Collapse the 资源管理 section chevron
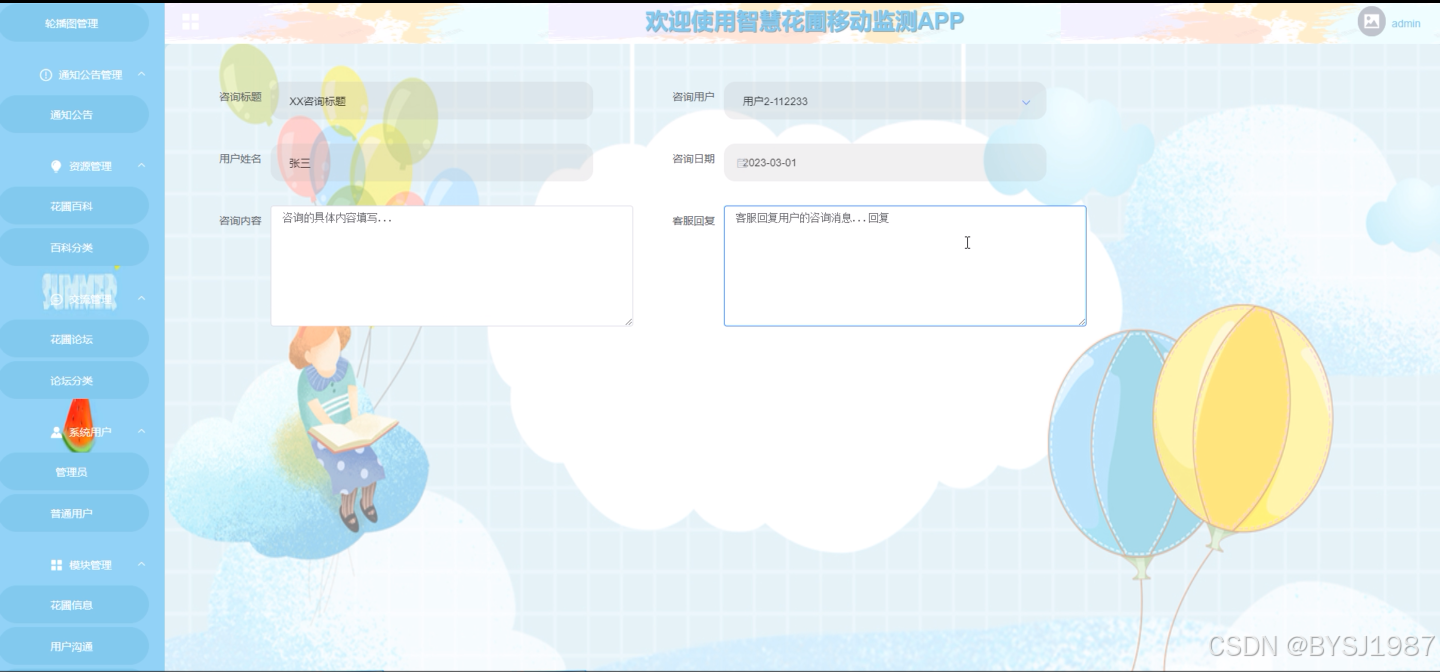This screenshot has height=672, width=1440. point(141,166)
